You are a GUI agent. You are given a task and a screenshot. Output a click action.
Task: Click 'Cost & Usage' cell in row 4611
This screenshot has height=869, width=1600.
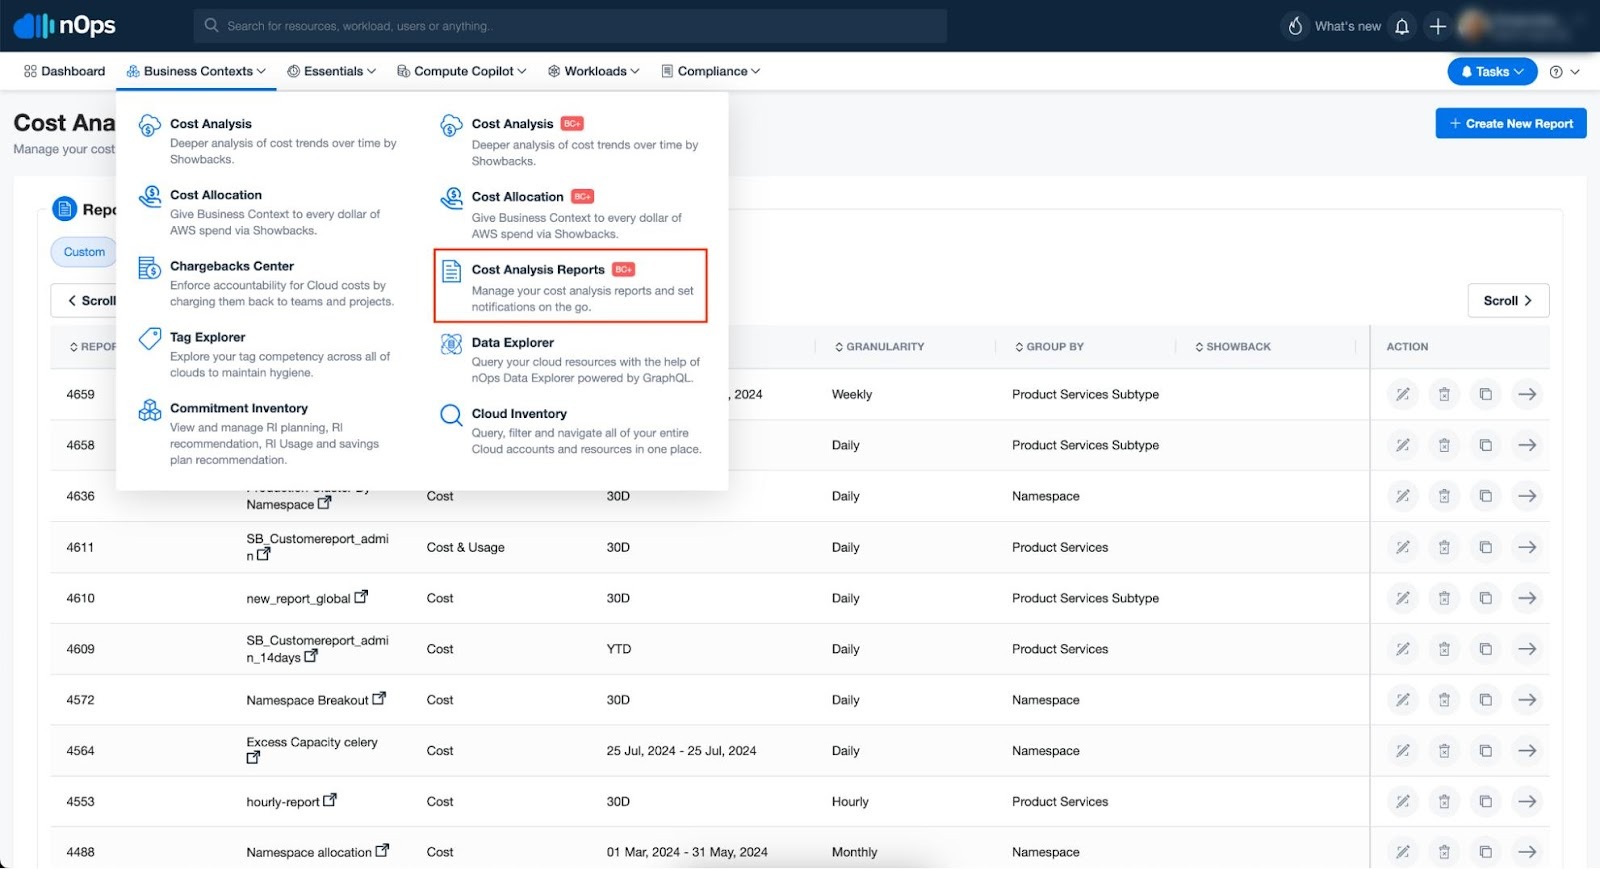tap(465, 547)
